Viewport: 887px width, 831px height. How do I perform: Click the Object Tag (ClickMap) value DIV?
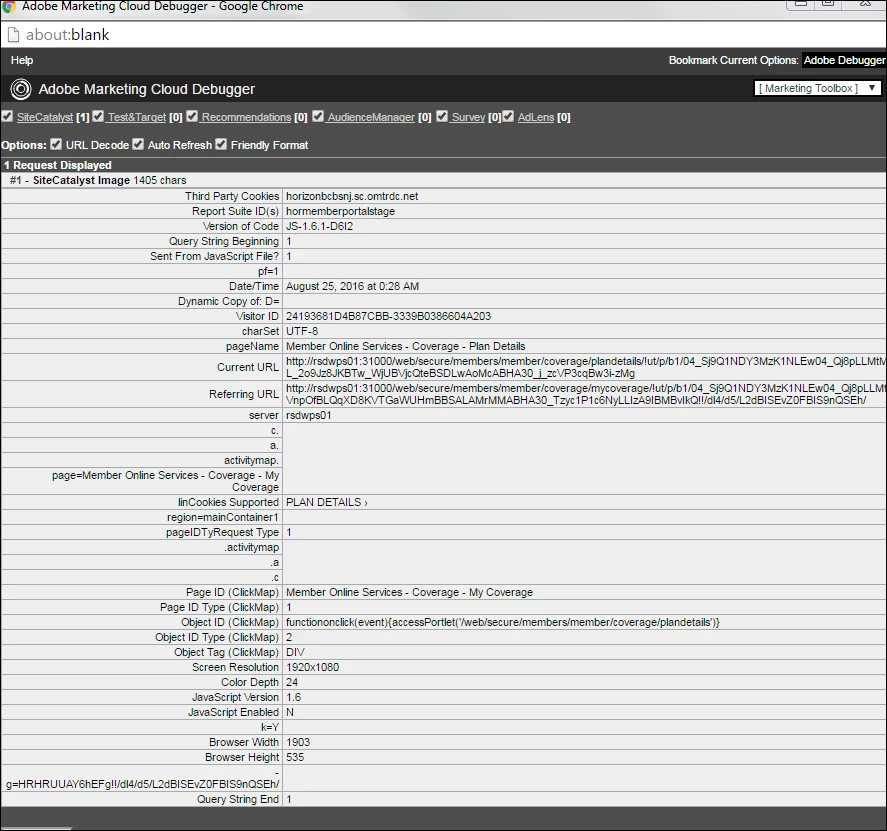coord(295,652)
